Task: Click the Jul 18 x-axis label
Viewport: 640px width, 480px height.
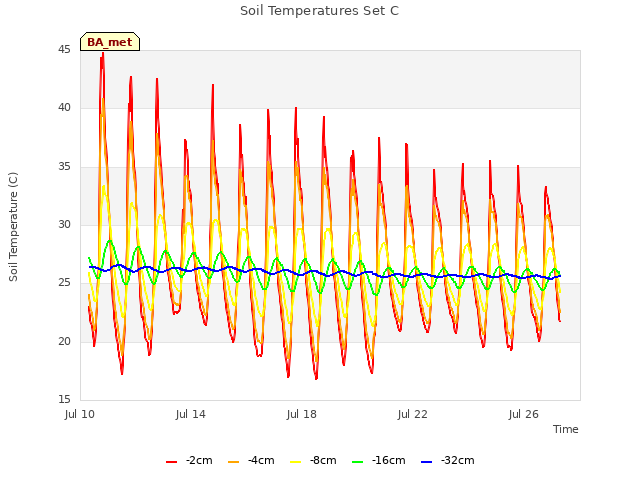Action: click(x=302, y=414)
